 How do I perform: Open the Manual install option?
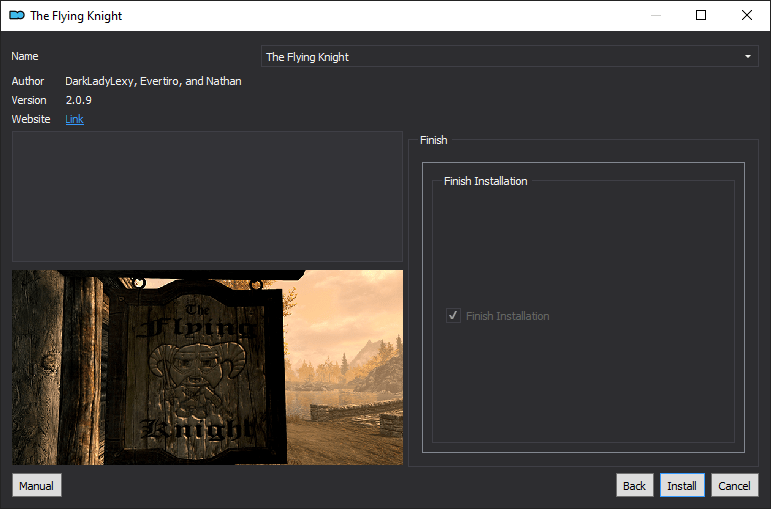coord(36,485)
